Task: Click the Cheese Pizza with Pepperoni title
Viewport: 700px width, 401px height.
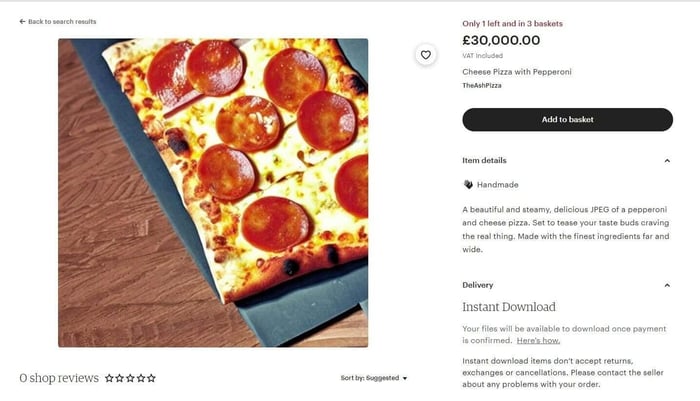Action: coord(516,72)
